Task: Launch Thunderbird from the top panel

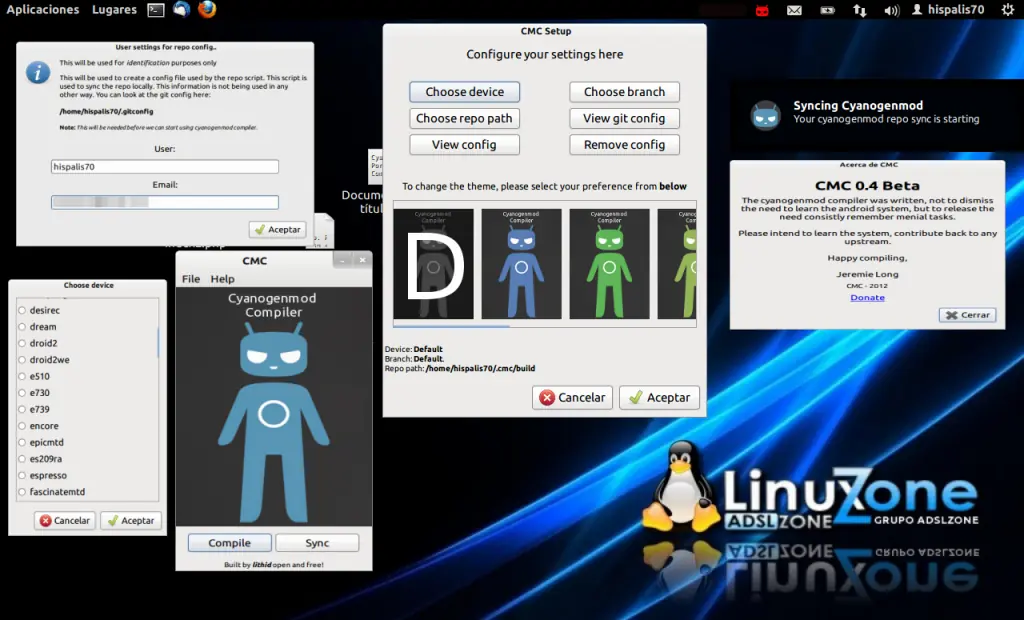Action: click(182, 9)
